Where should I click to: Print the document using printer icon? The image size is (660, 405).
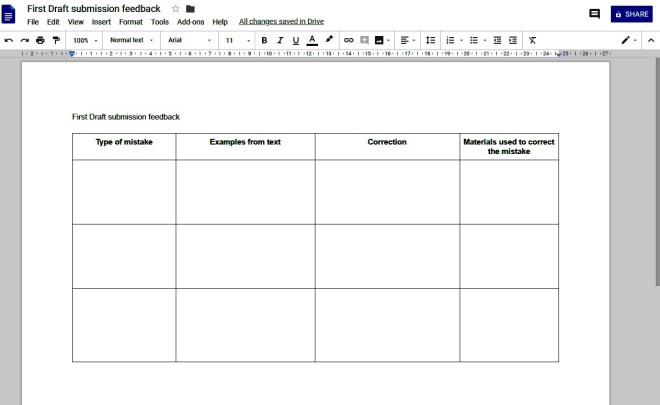point(40,40)
